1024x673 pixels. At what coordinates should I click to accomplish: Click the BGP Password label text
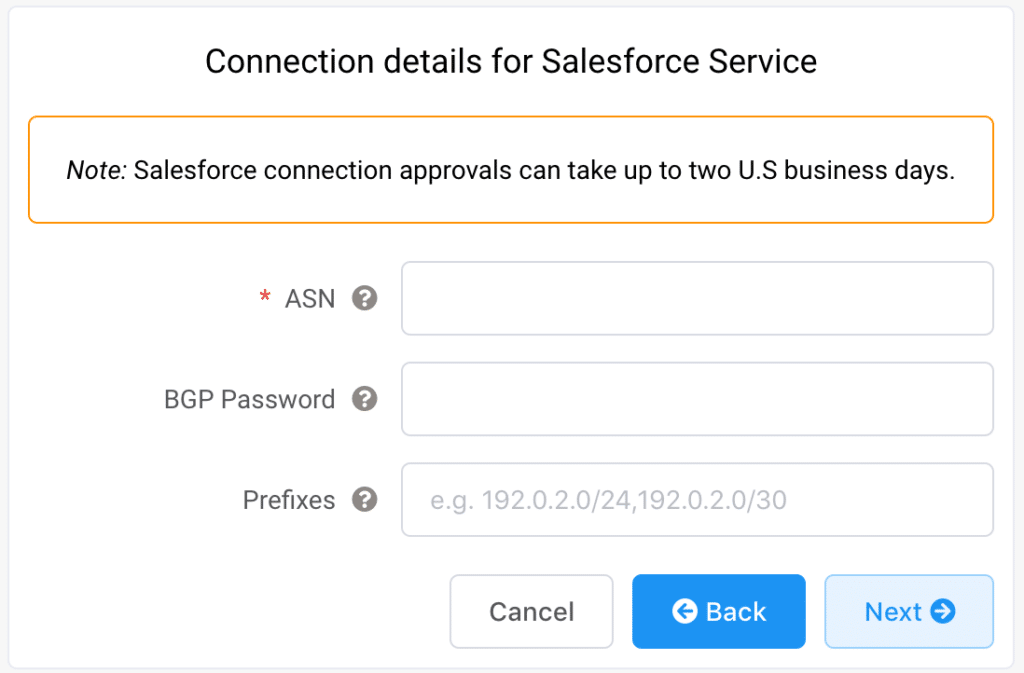249,399
